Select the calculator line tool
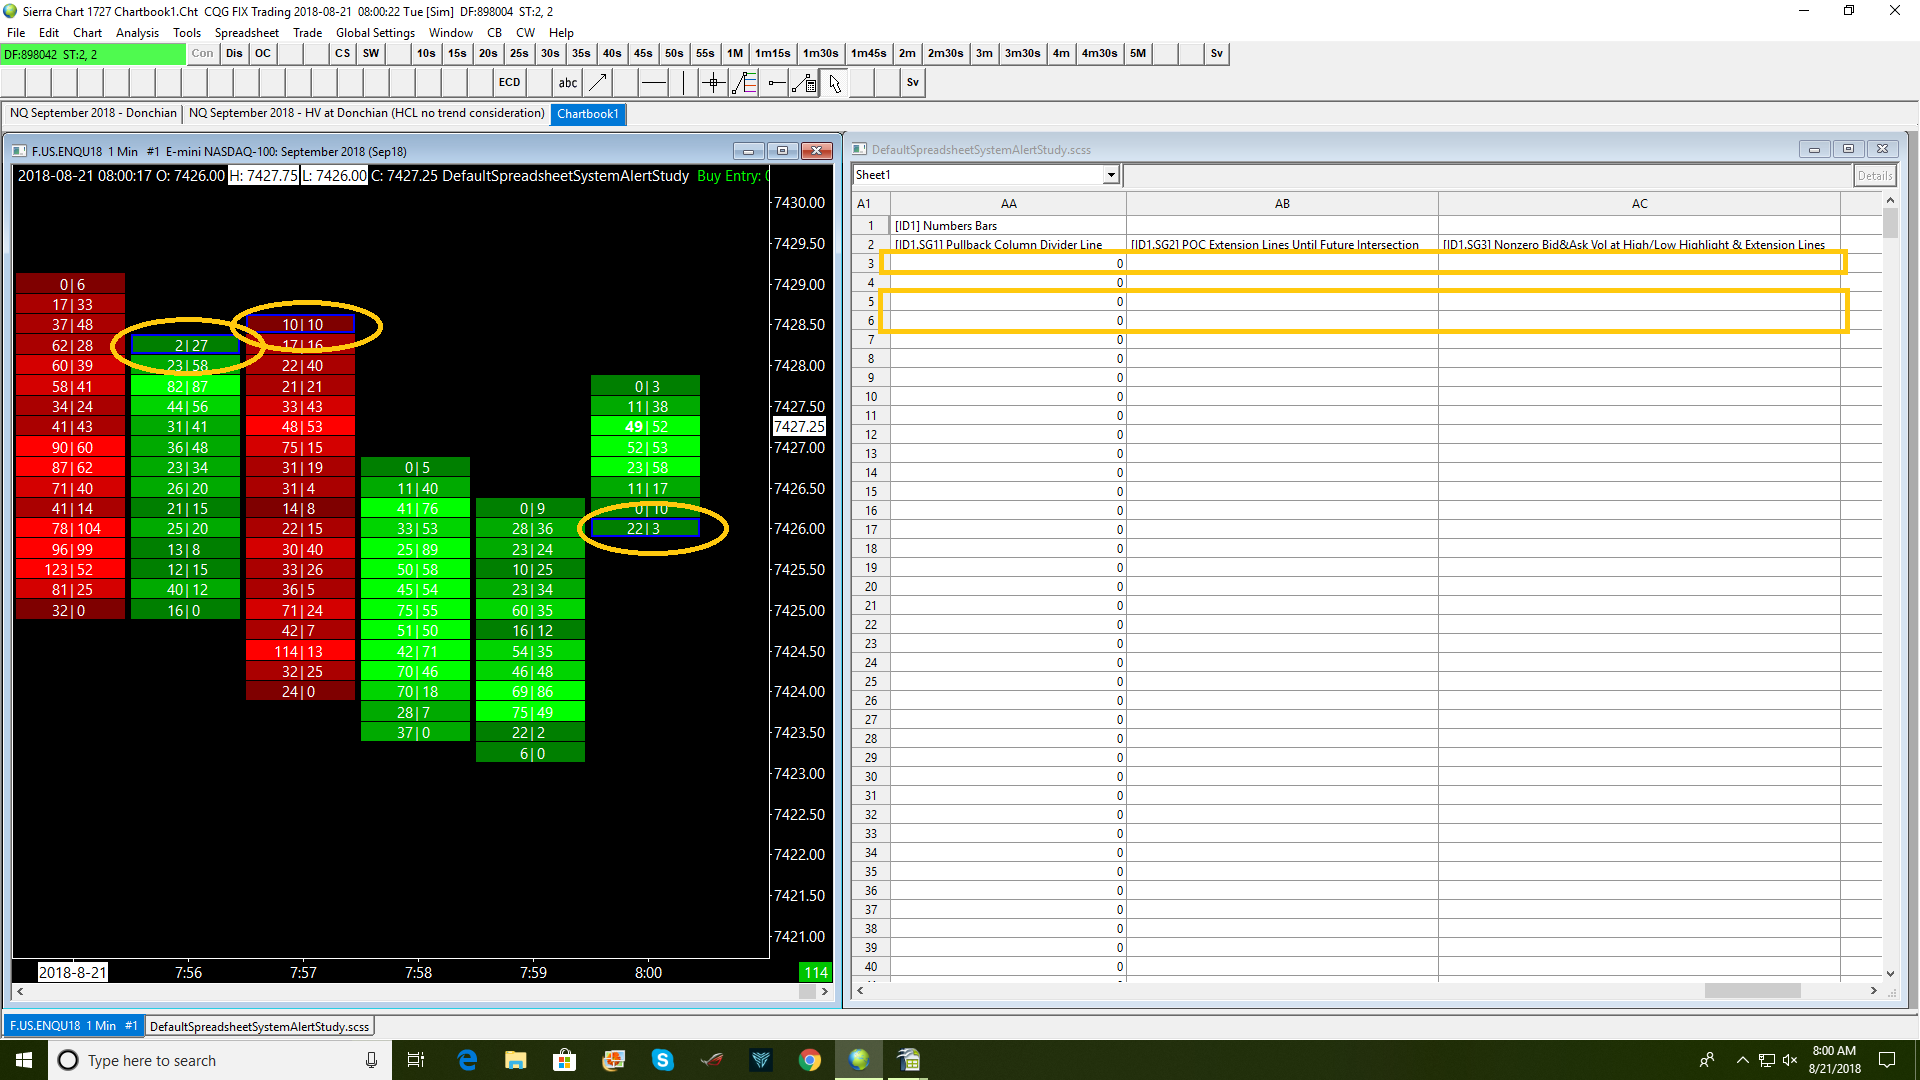 coord(804,83)
